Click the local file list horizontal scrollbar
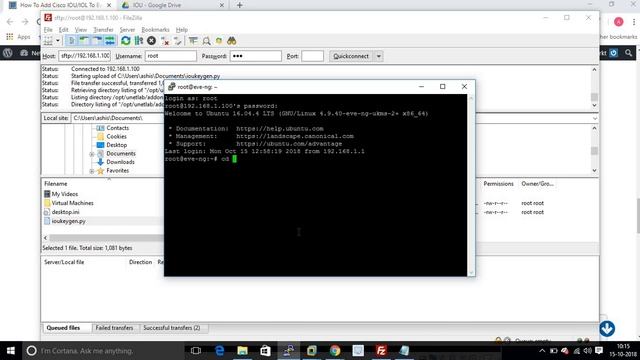Image resolution: width=640 pixels, height=360 pixels. pos(106,238)
